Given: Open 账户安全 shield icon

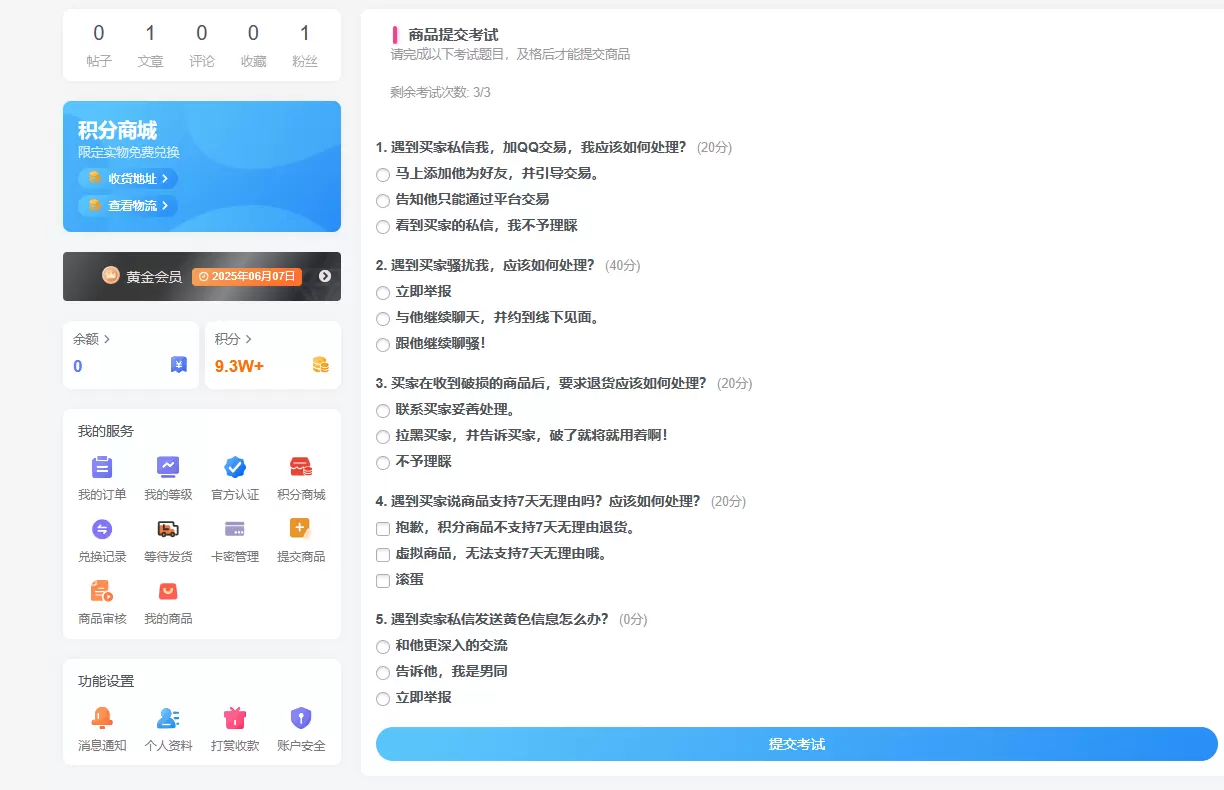Looking at the screenshot, I should tap(301, 717).
